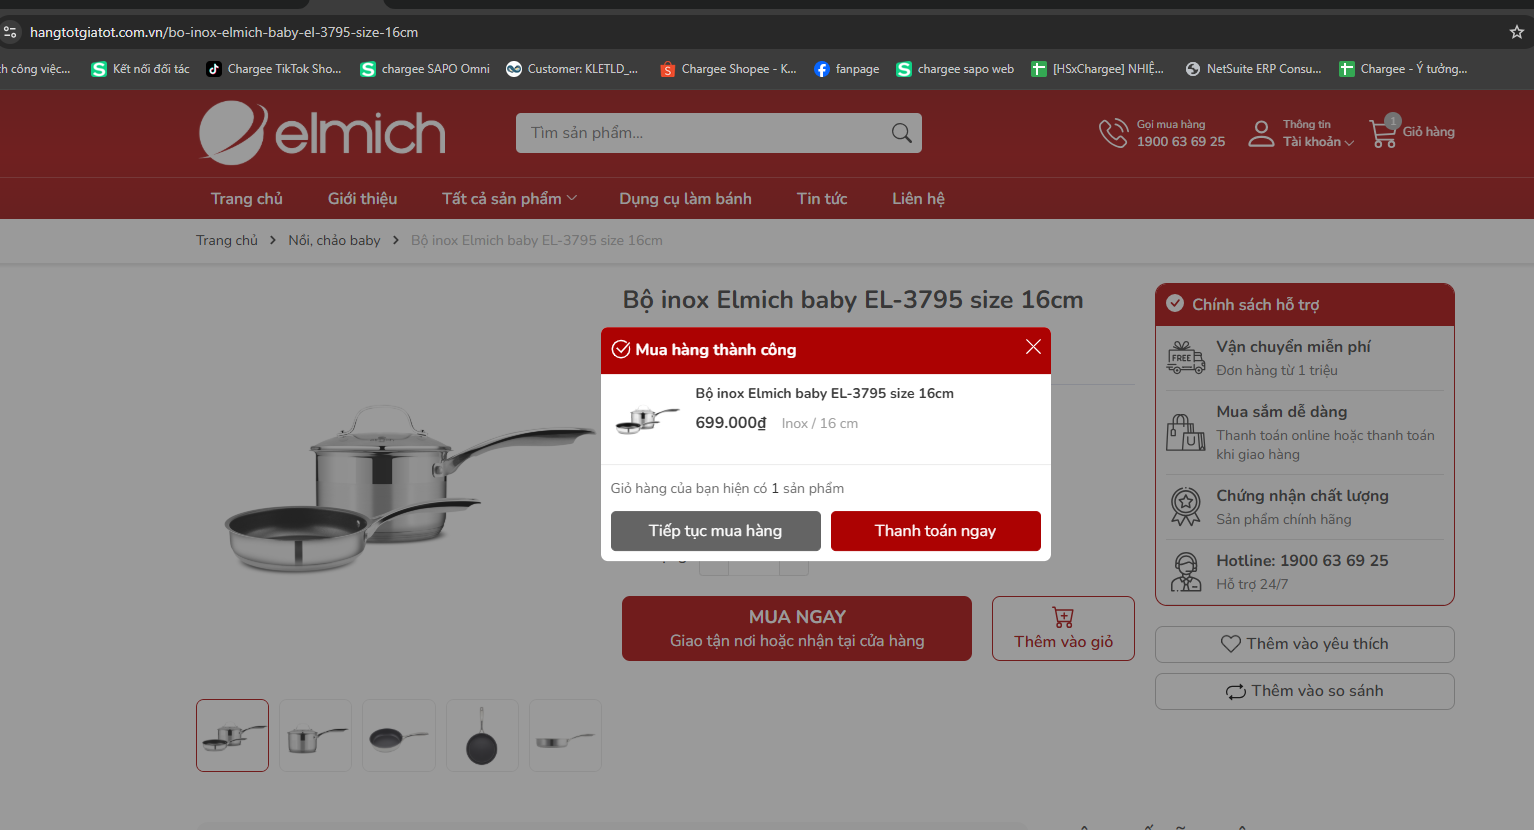Expand the Tài khoản account dropdown

1318,142
